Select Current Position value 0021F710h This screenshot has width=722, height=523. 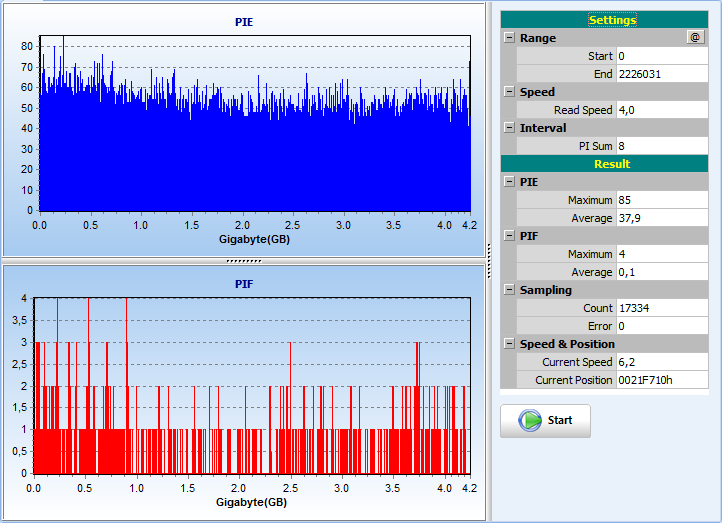[662, 380]
